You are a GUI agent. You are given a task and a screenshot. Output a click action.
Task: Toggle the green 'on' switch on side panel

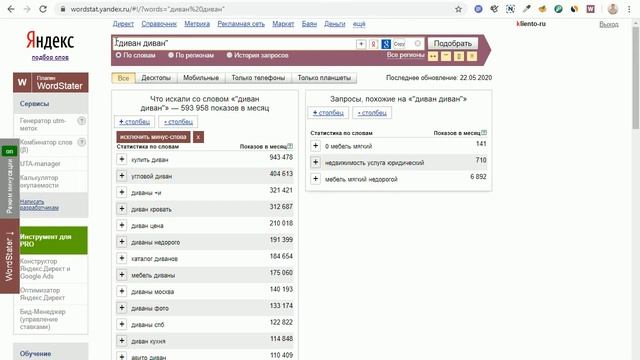(9, 151)
